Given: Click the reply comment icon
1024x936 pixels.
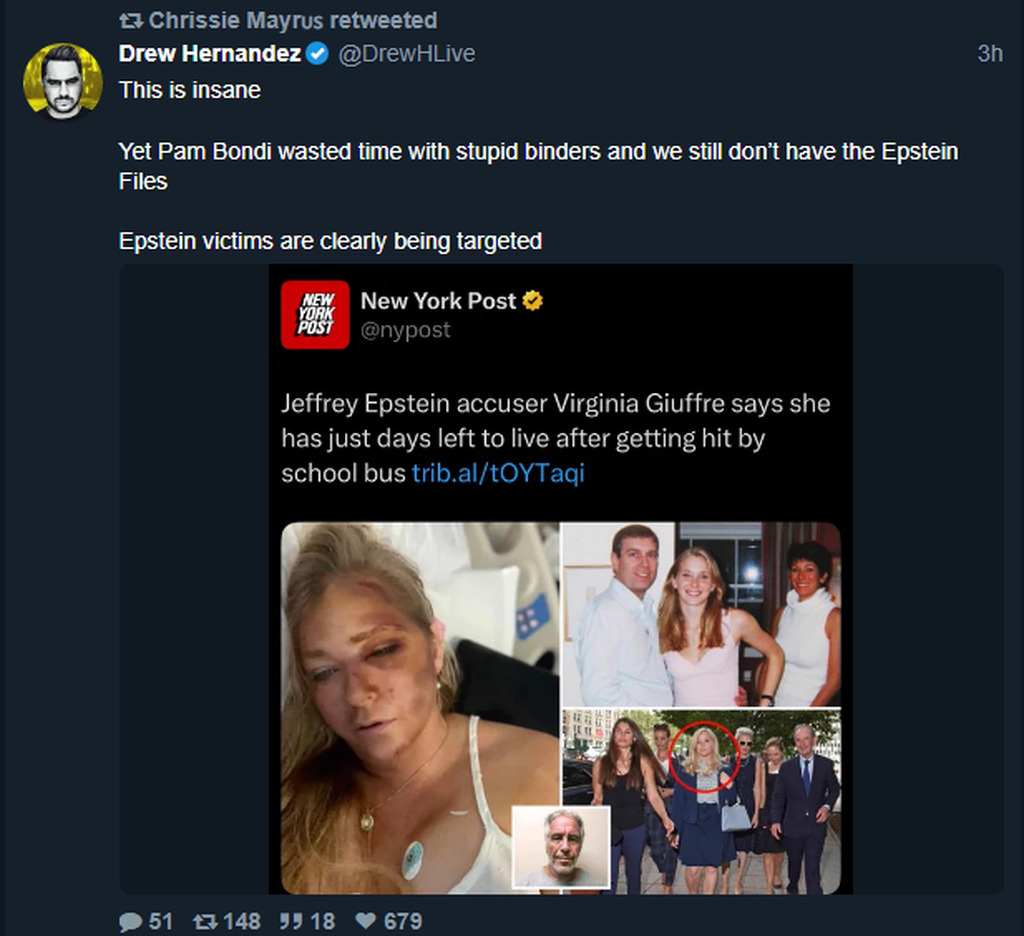Looking at the screenshot, I should 131,921.
